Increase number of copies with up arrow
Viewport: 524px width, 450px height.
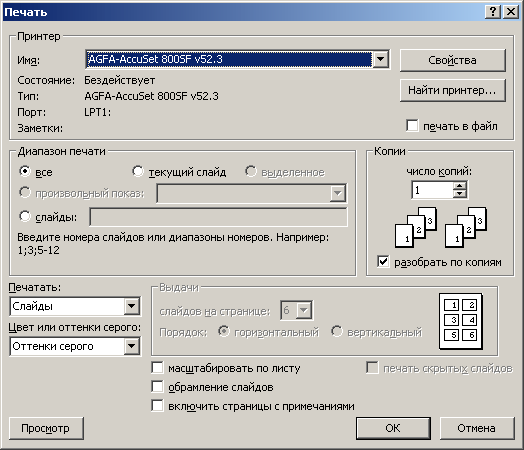[460, 186]
